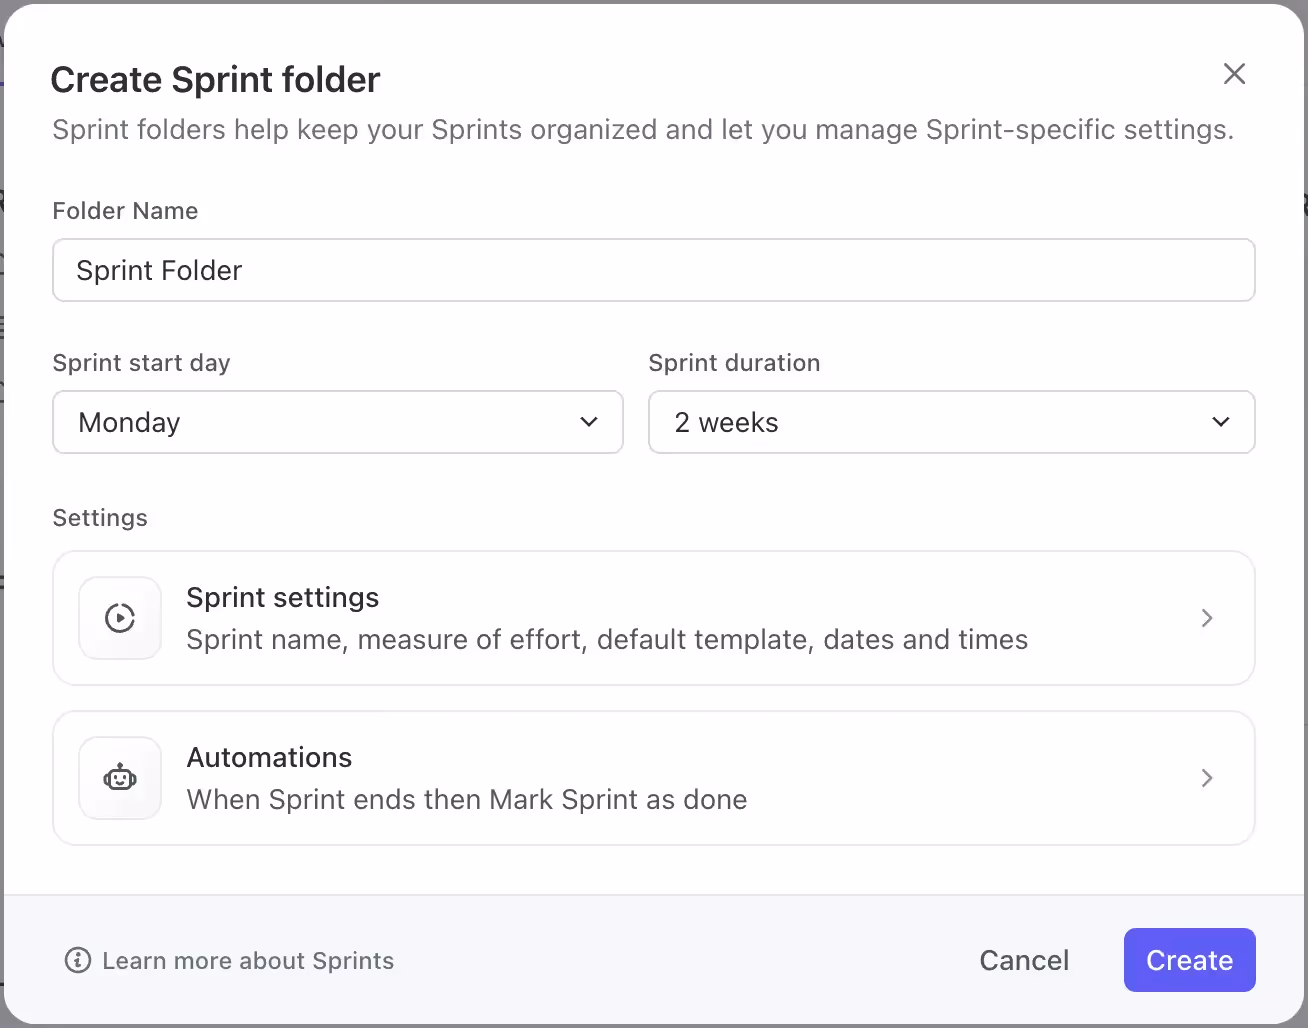1308x1028 pixels.
Task: Select the Sprint Folder name text
Action: [x=159, y=270]
